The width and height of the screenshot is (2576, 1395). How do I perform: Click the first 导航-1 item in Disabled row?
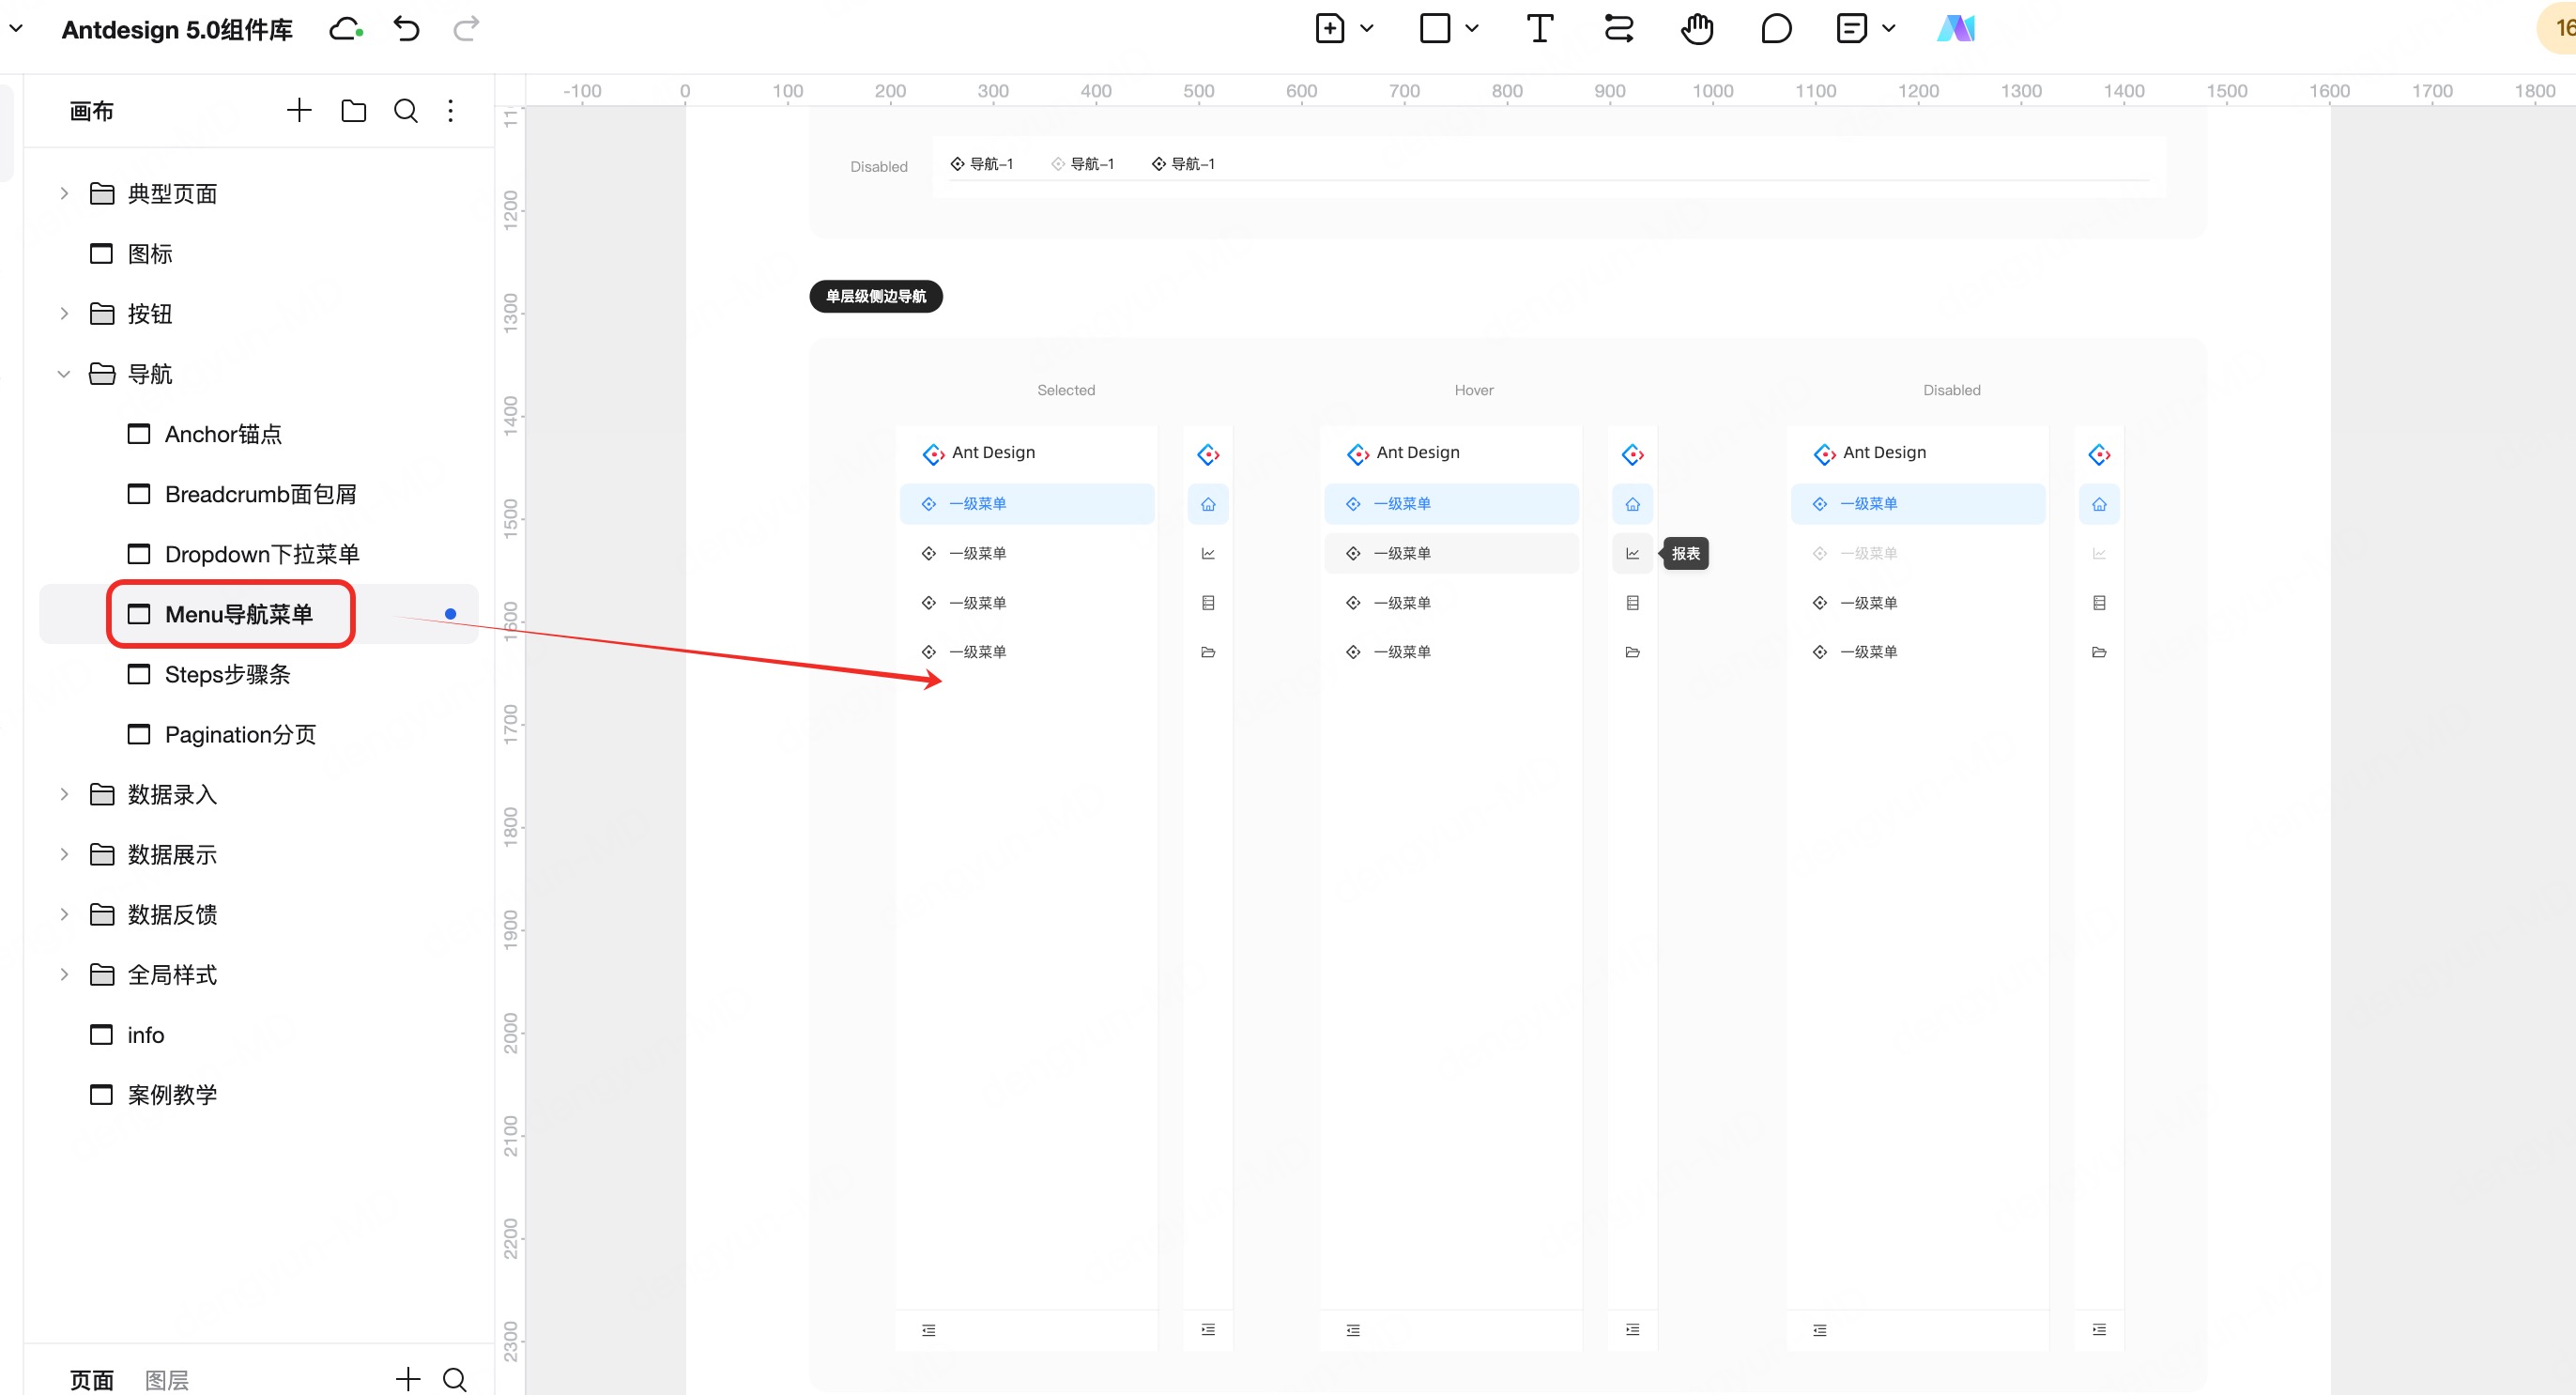[x=981, y=164]
